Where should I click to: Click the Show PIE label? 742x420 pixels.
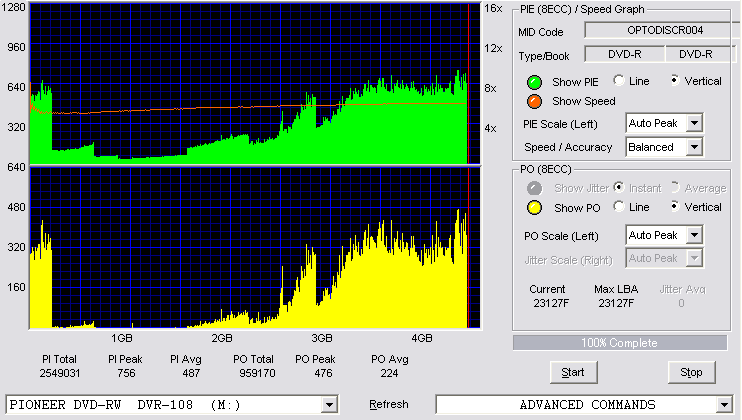(x=575, y=82)
